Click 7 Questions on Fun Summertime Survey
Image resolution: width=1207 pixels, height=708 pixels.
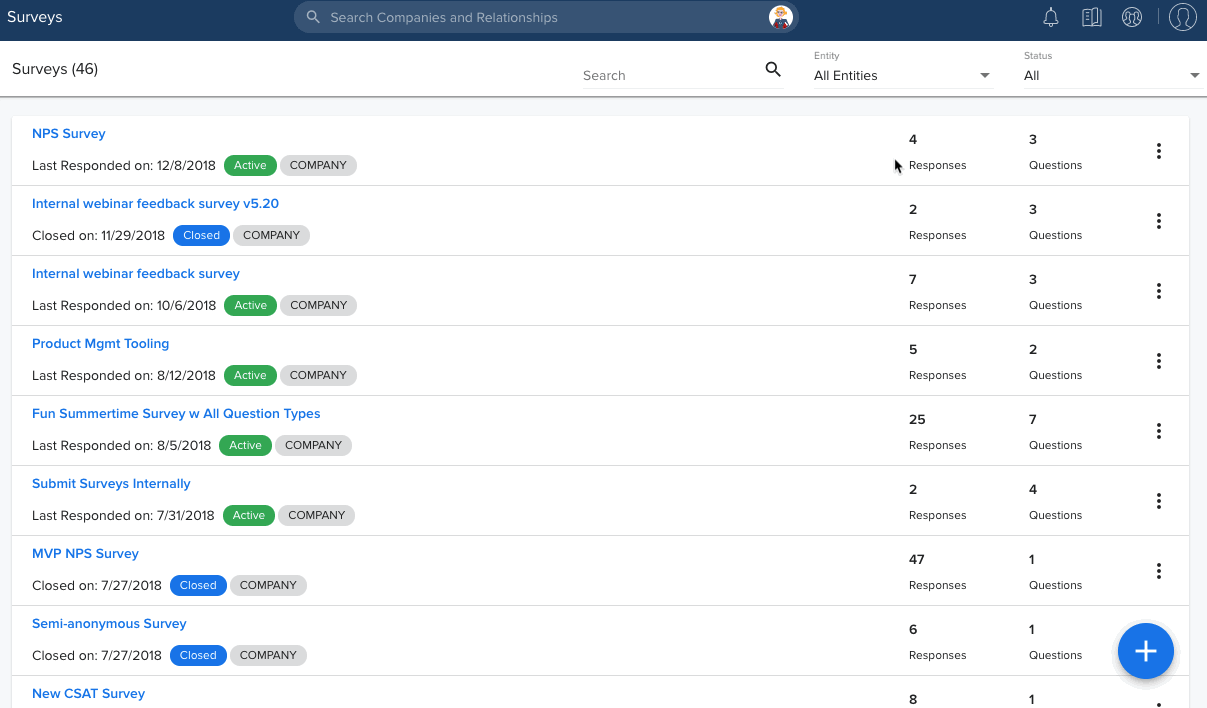(x=1055, y=431)
